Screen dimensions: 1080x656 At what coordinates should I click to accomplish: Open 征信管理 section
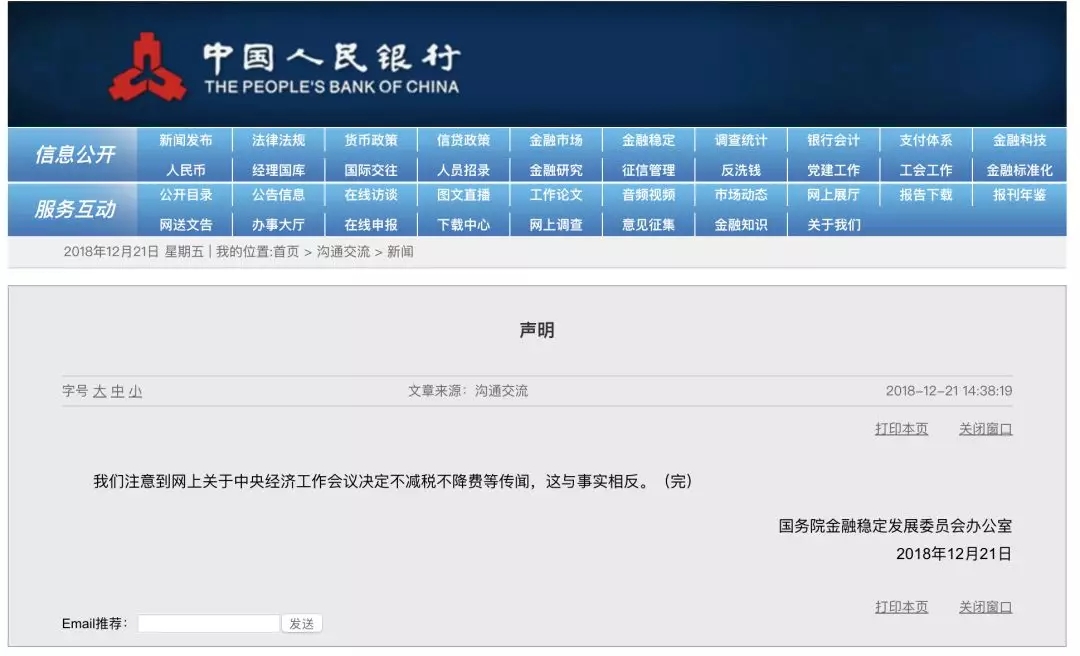tap(648, 170)
